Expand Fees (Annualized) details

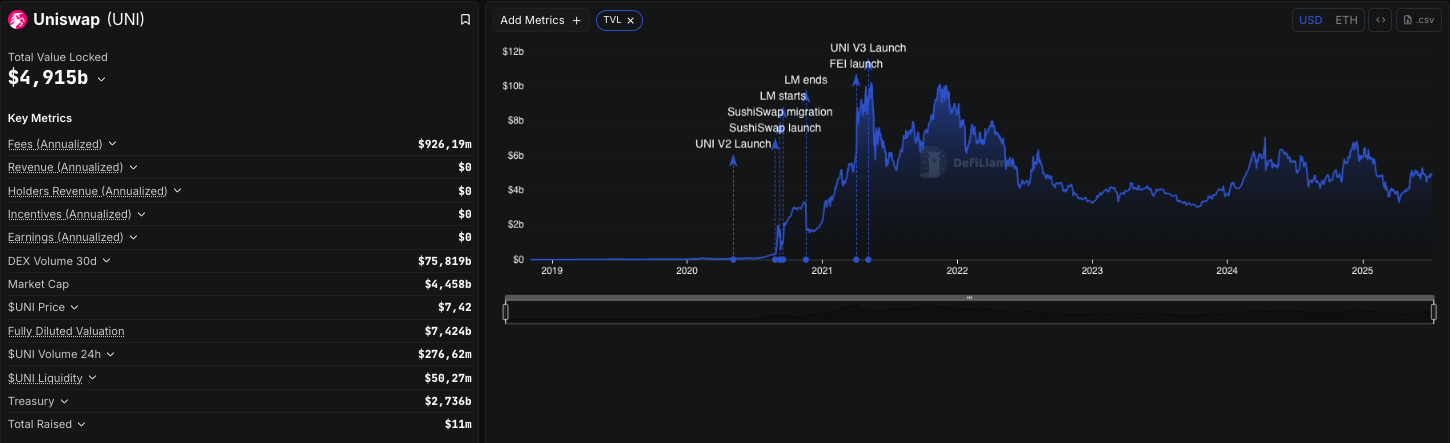click(x=112, y=144)
